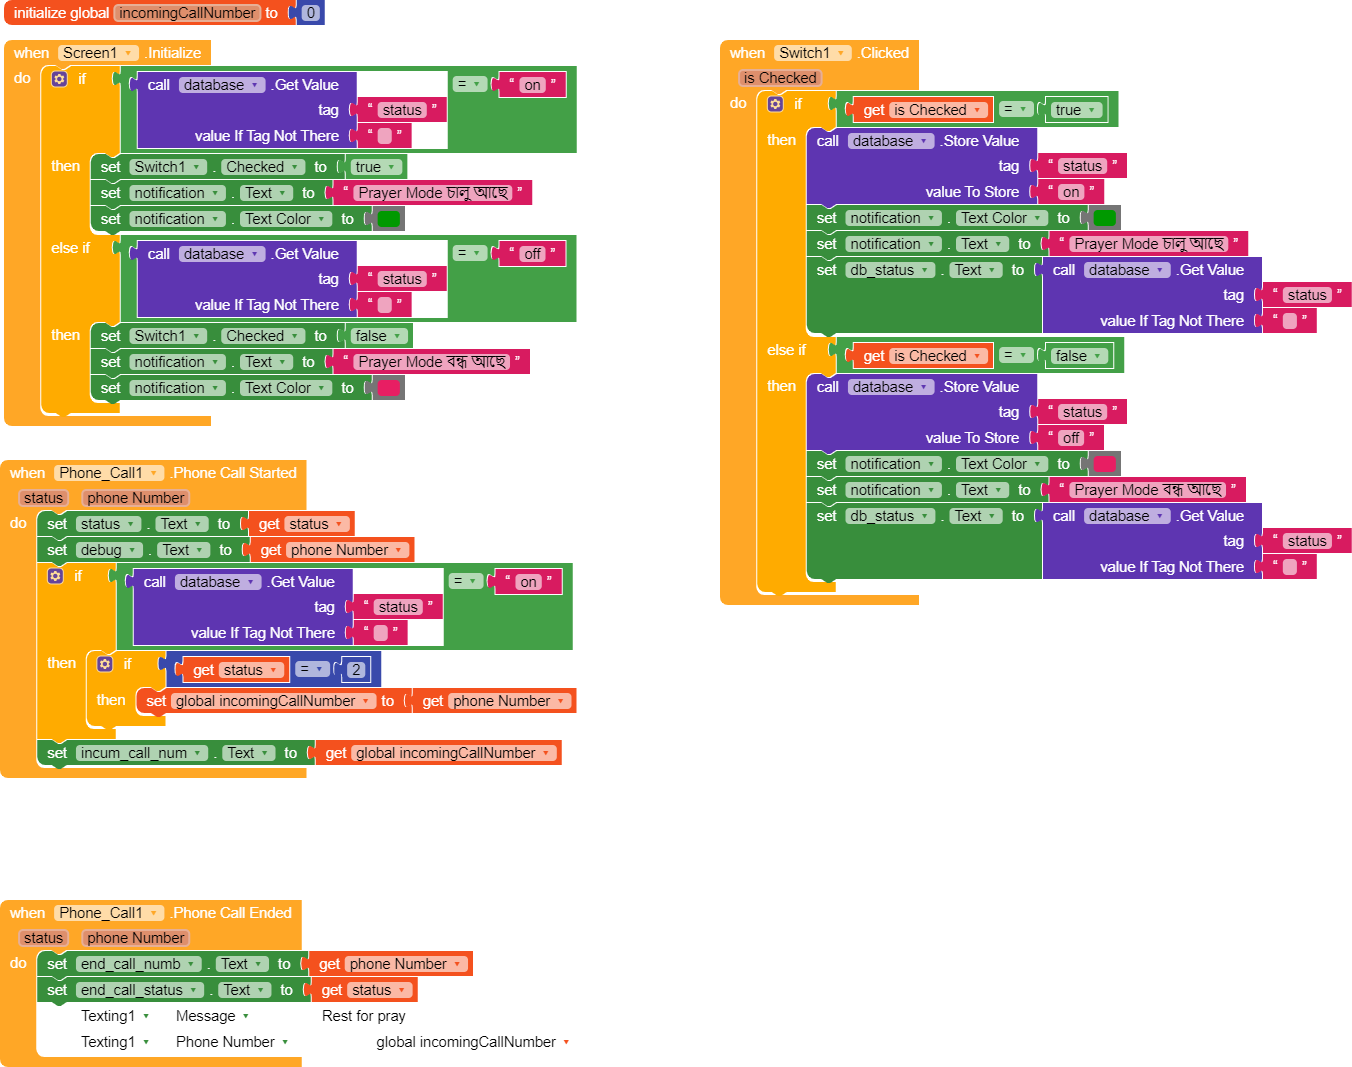This screenshot has height=1067, width=1352.
Task: Open incum_call_num component dropdown
Action: click(x=142, y=753)
